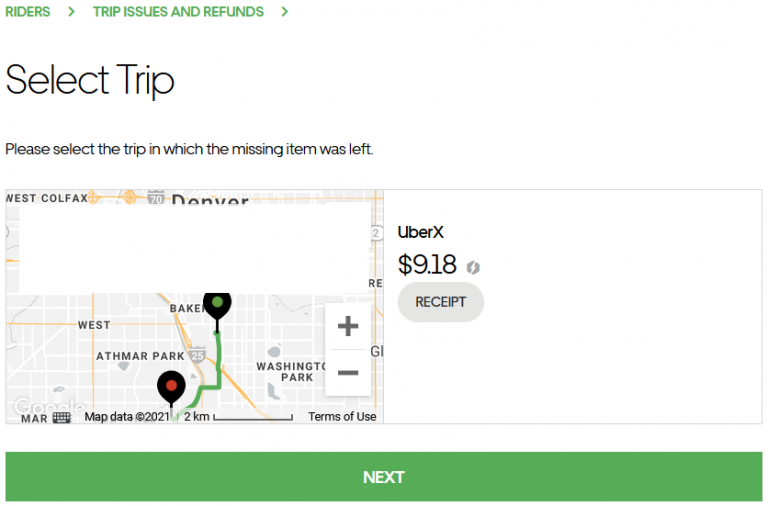Select the UberX trip title
768x506 pixels.
(x=420, y=232)
